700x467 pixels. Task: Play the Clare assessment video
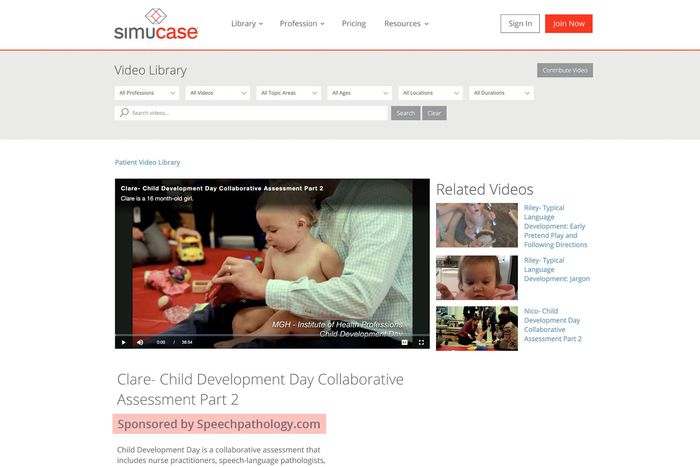[x=124, y=342]
